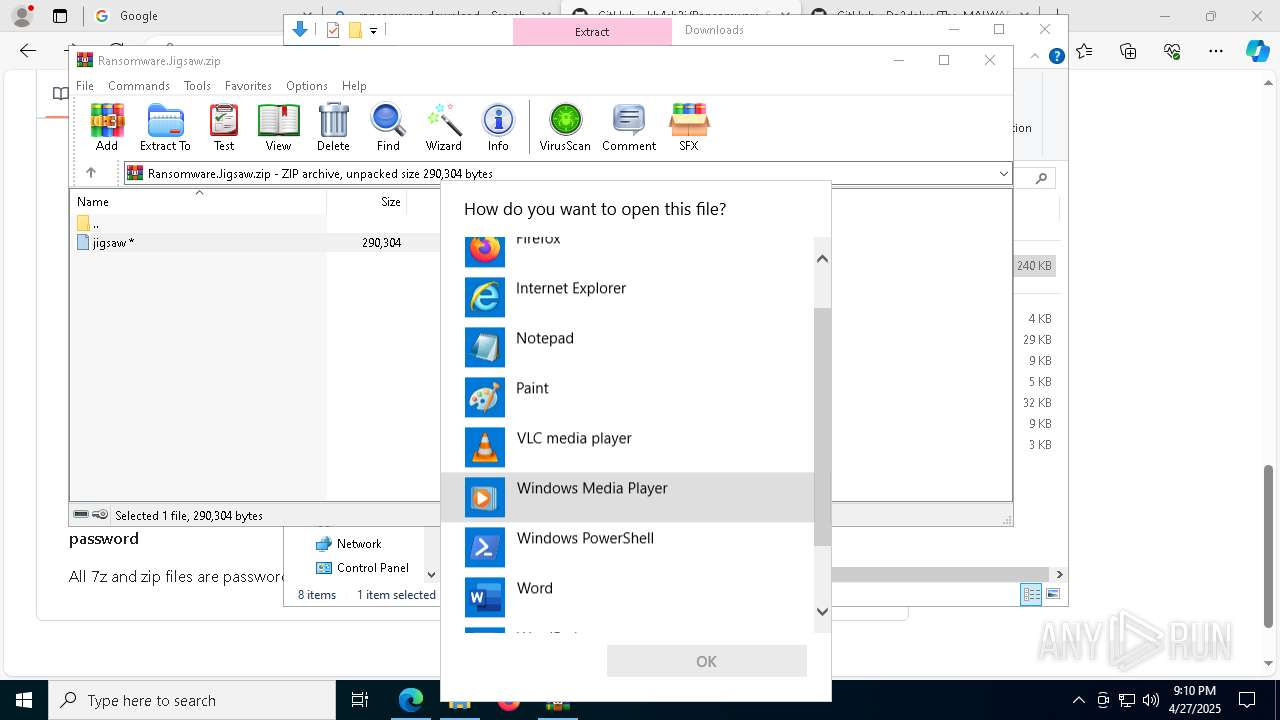This screenshot has width=1280, height=720.
Task: Select the jigsaw file row
Action: tap(255, 243)
